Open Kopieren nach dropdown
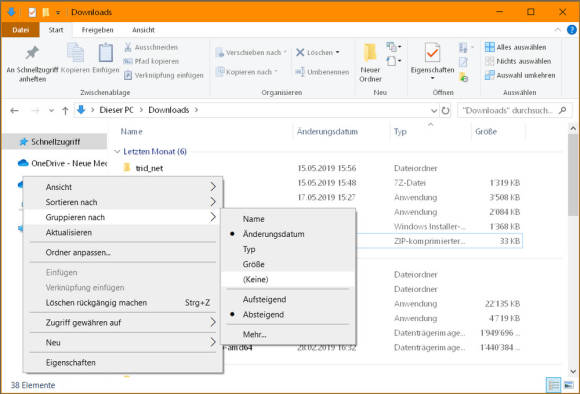580x394 pixels. tap(276, 72)
